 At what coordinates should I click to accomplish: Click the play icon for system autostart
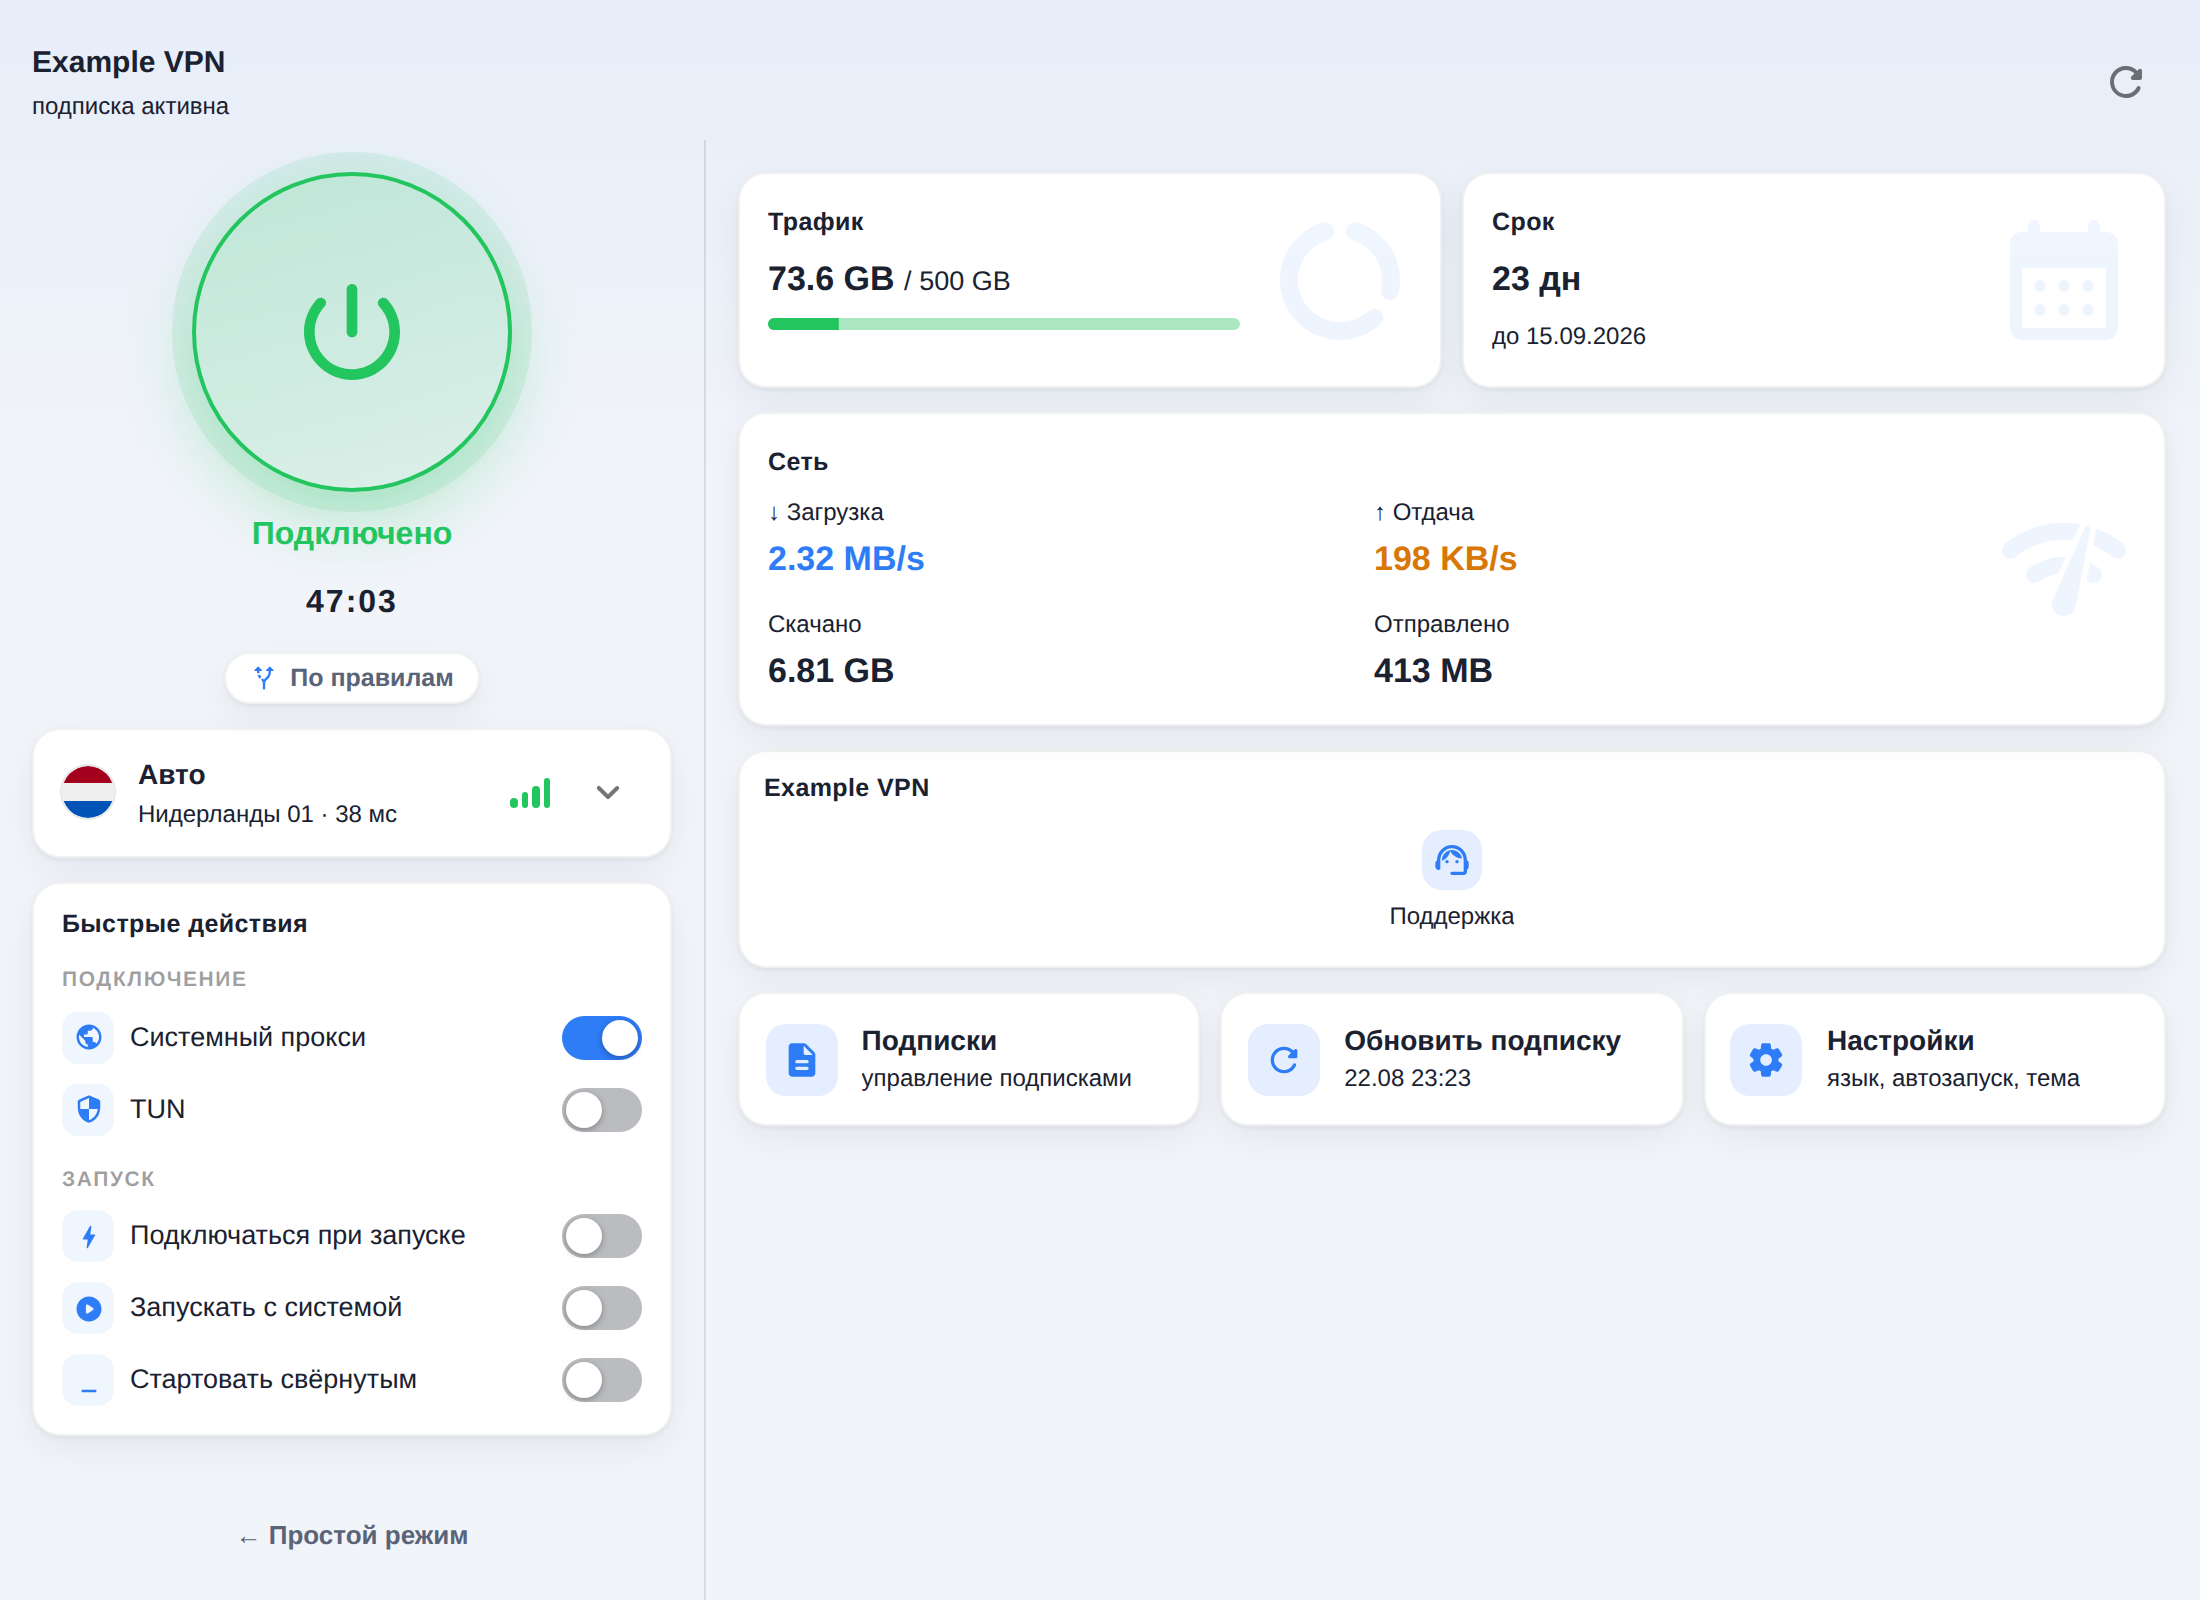coord(89,1308)
